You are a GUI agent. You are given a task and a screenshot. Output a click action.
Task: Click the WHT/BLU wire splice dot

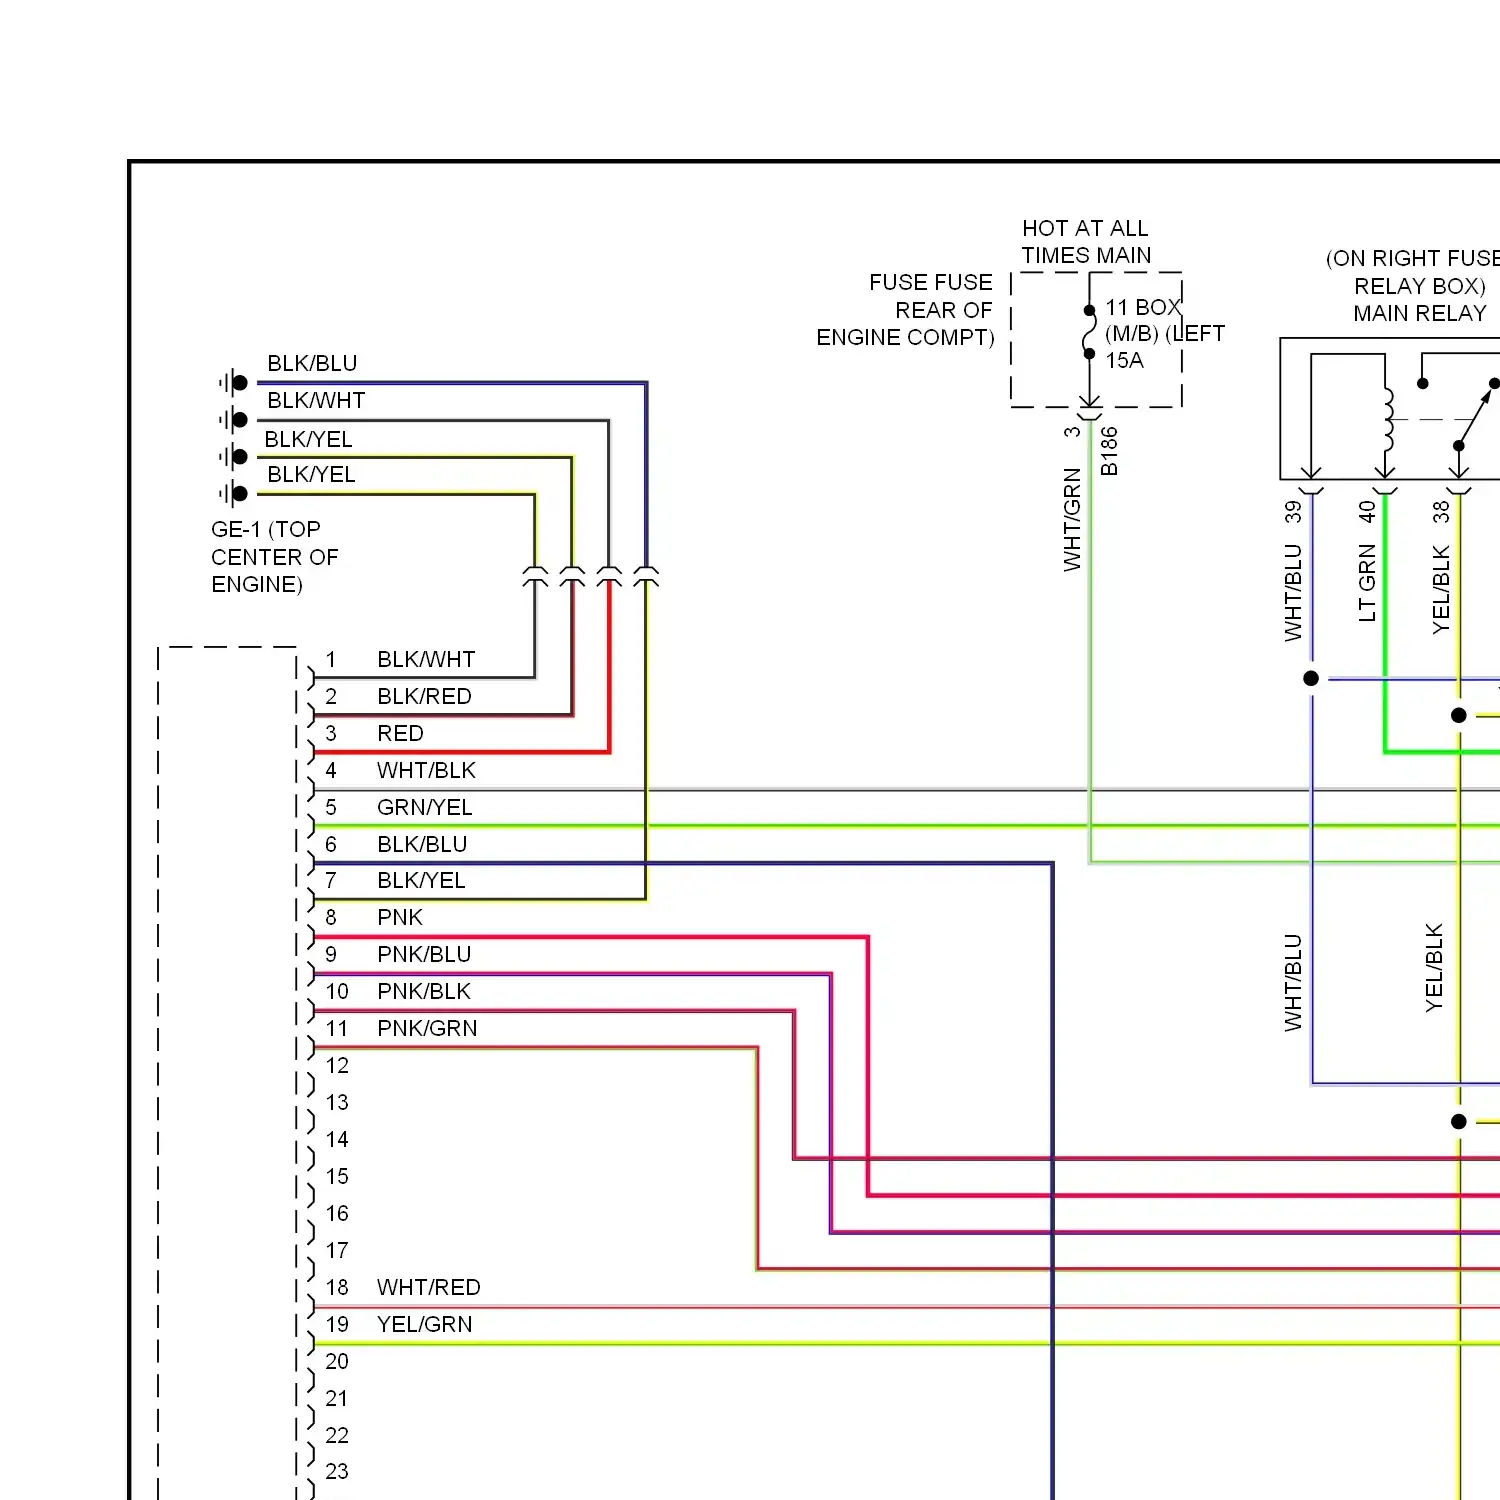1311,679
